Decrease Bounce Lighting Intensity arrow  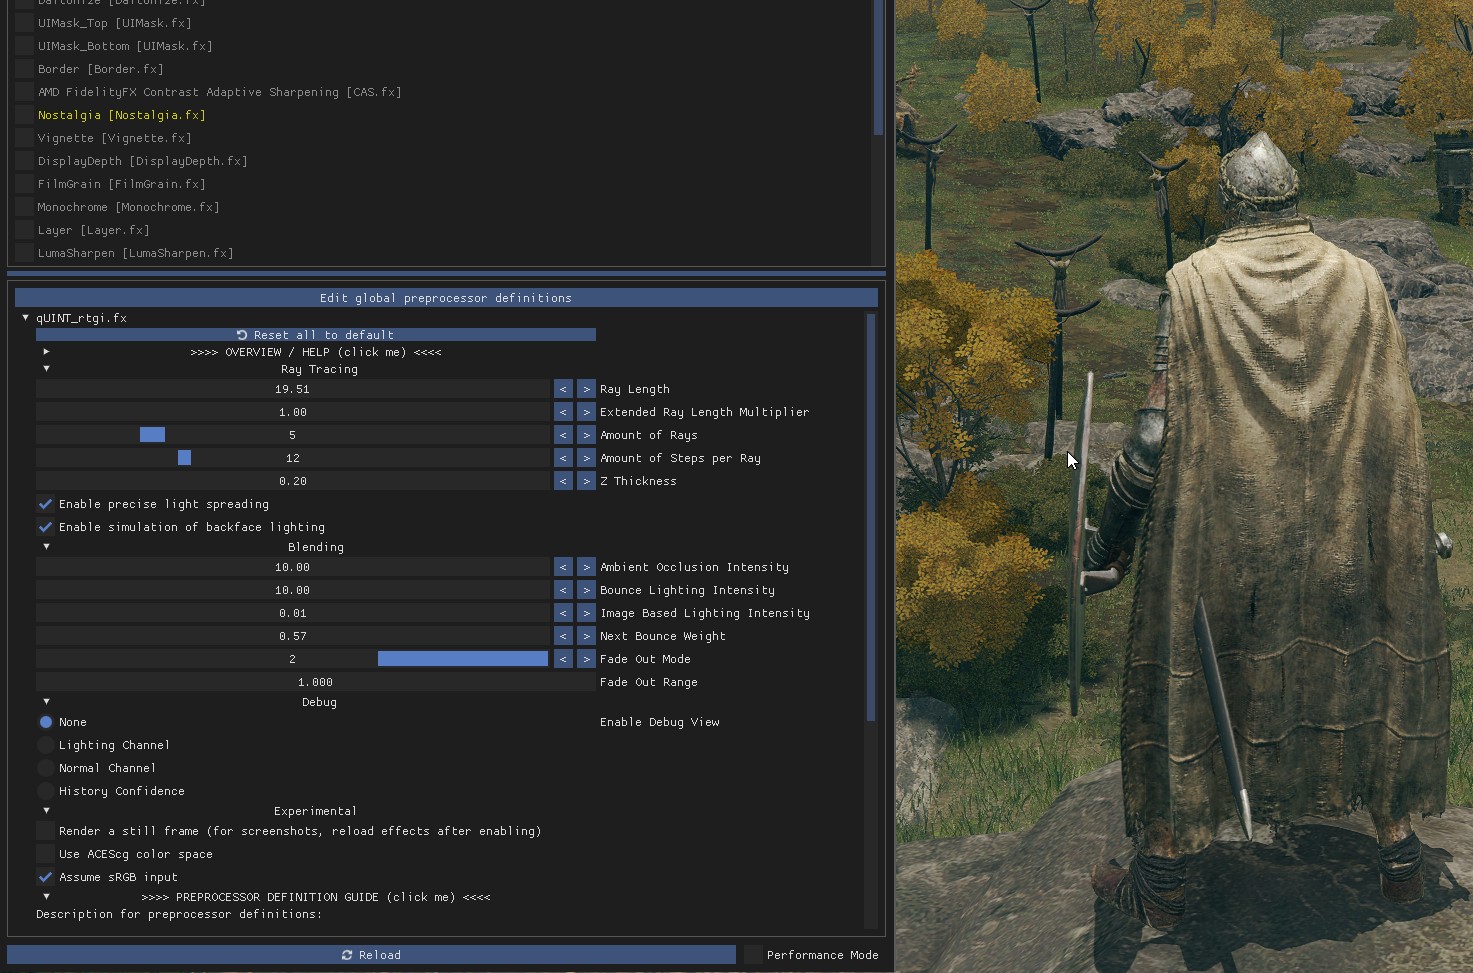click(563, 590)
